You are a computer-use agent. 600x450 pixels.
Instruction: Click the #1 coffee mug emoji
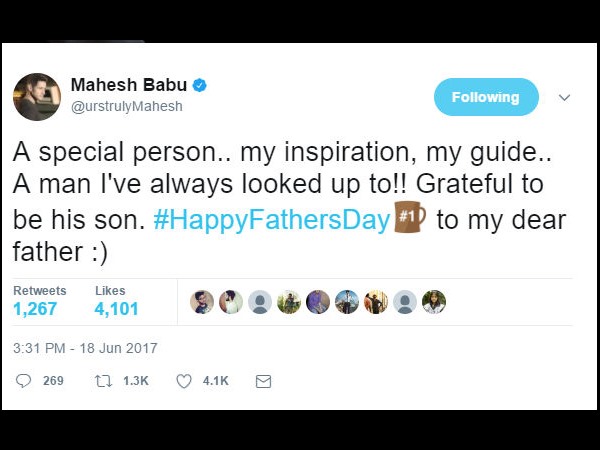410,217
